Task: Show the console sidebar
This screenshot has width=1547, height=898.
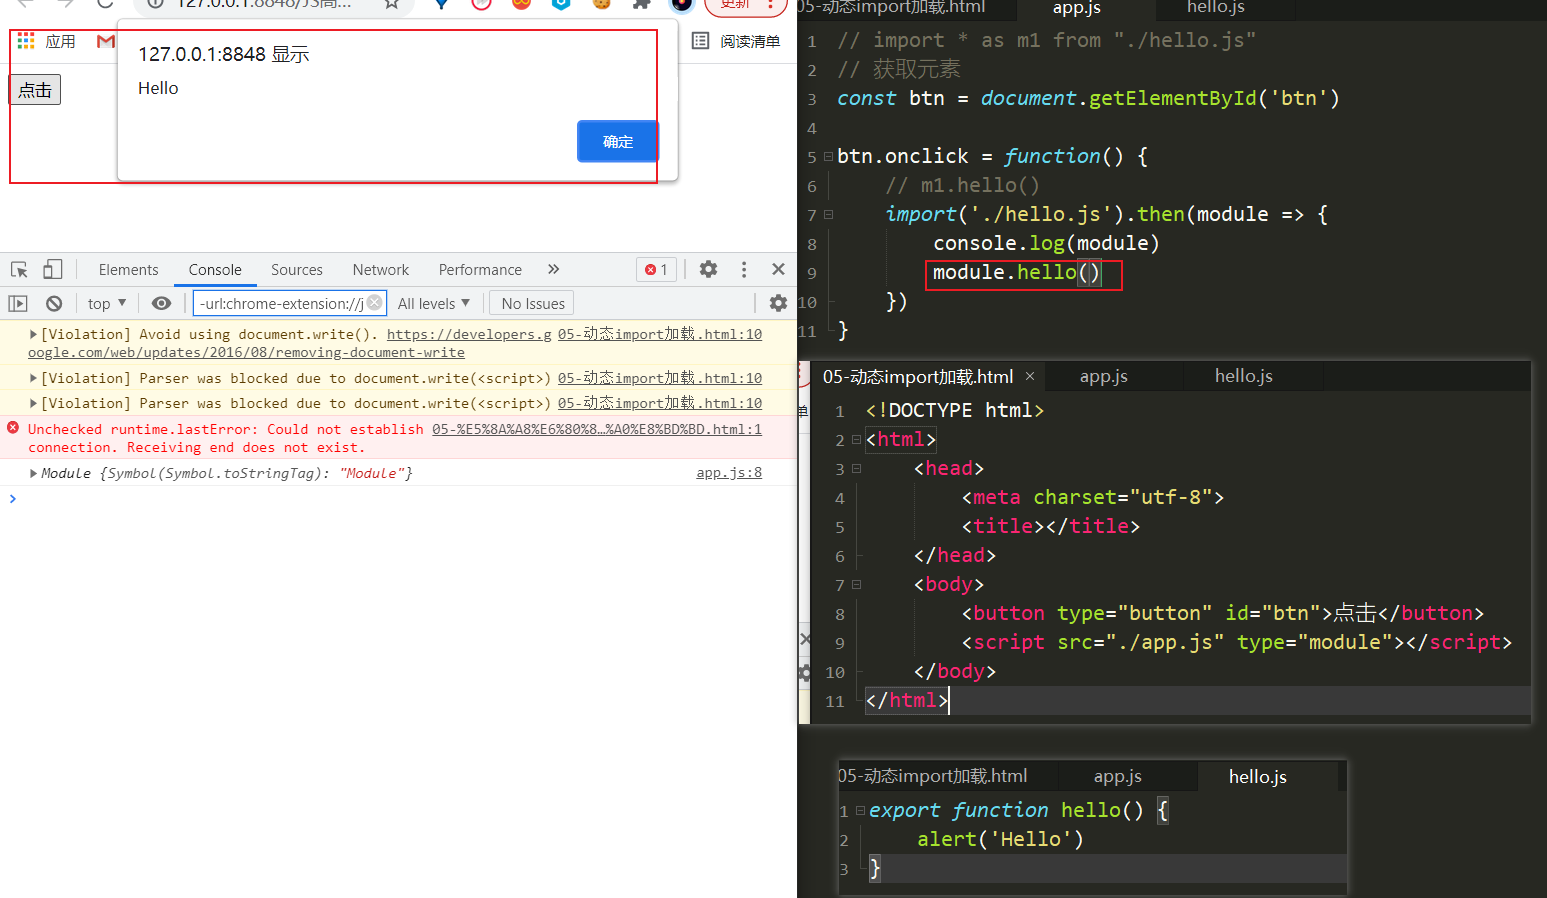Action: tap(18, 303)
